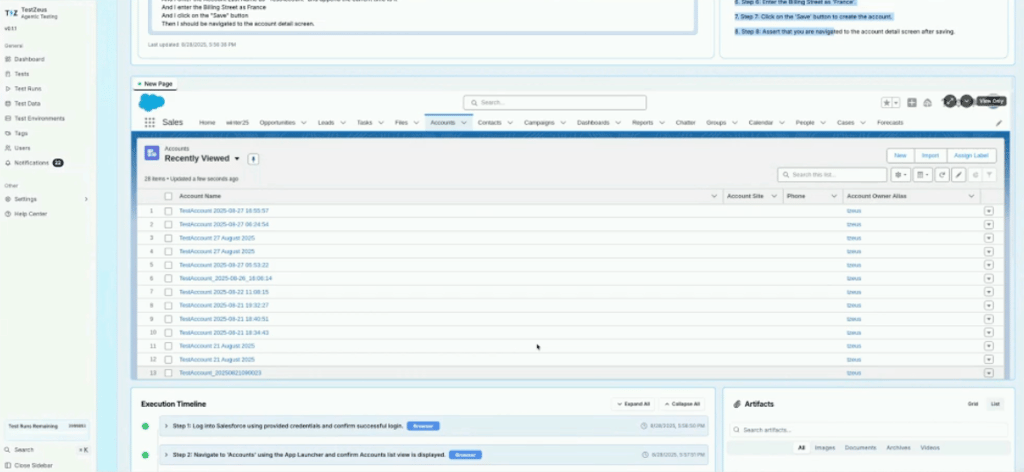Open Test Data in the sidebar

click(27, 104)
